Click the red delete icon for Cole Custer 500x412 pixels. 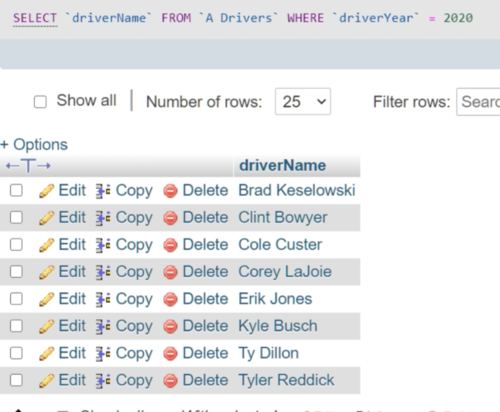[170, 245]
